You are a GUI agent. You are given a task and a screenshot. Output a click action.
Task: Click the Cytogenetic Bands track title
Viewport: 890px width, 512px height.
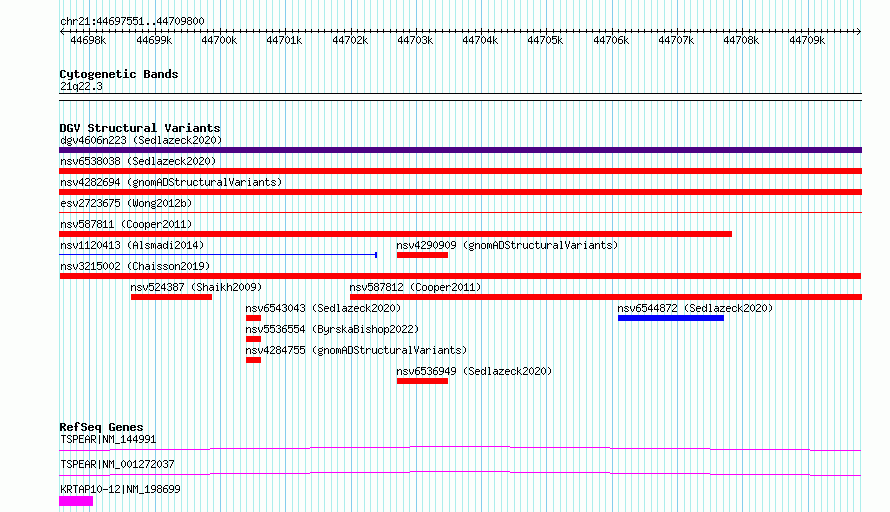(119, 74)
